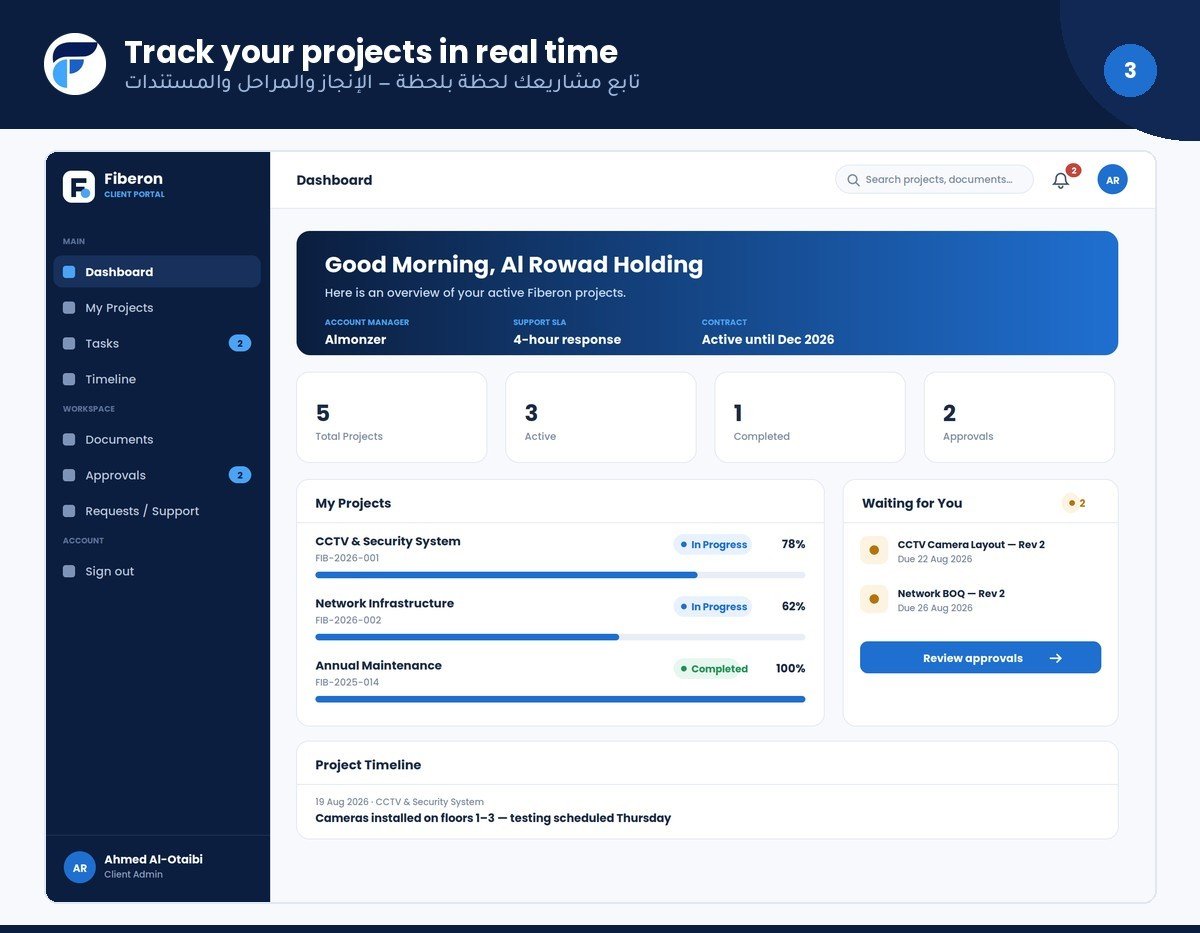Click 'Due 26 Aug 2026' text
This screenshot has height=933, width=1200.
coord(935,608)
